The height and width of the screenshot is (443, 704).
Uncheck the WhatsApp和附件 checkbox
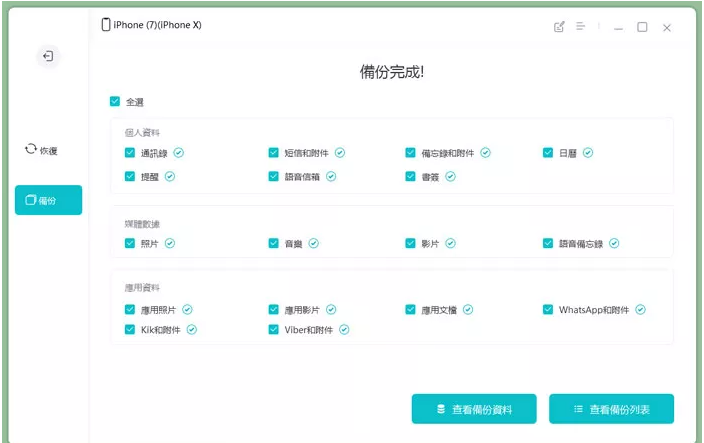pos(548,310)
